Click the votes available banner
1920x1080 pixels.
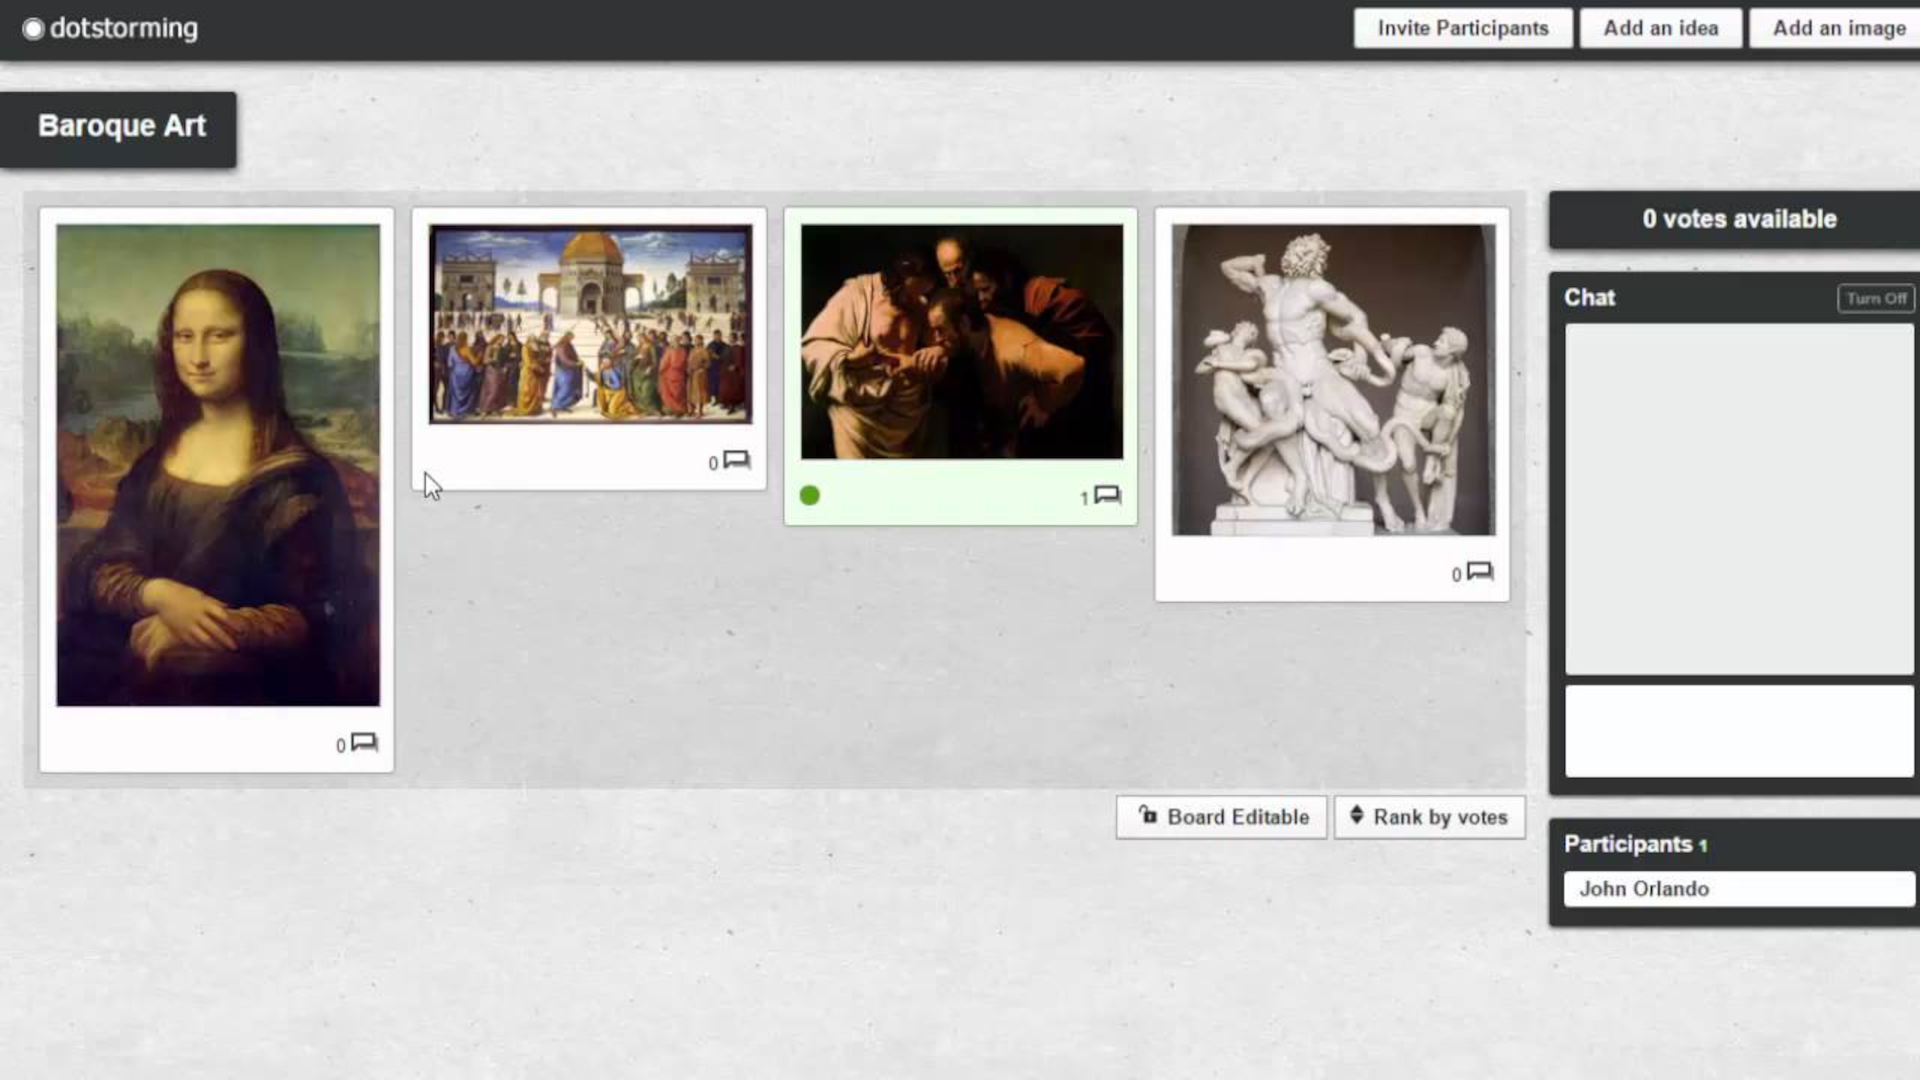[1738, 219]
